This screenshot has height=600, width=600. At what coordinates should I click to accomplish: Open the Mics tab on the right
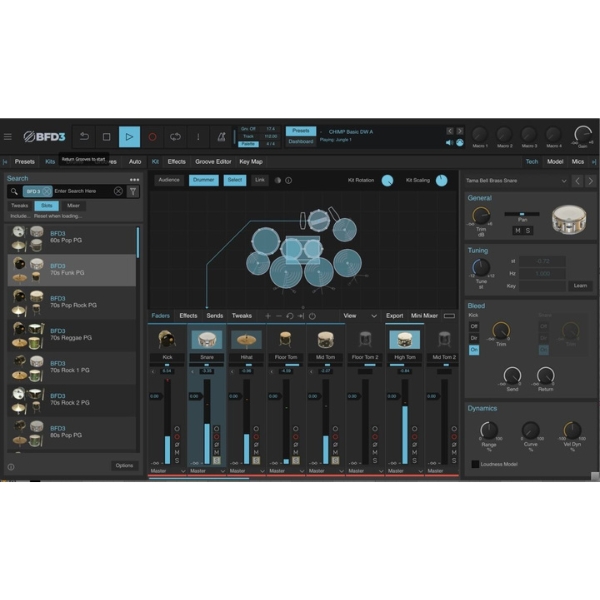[578, 162]
